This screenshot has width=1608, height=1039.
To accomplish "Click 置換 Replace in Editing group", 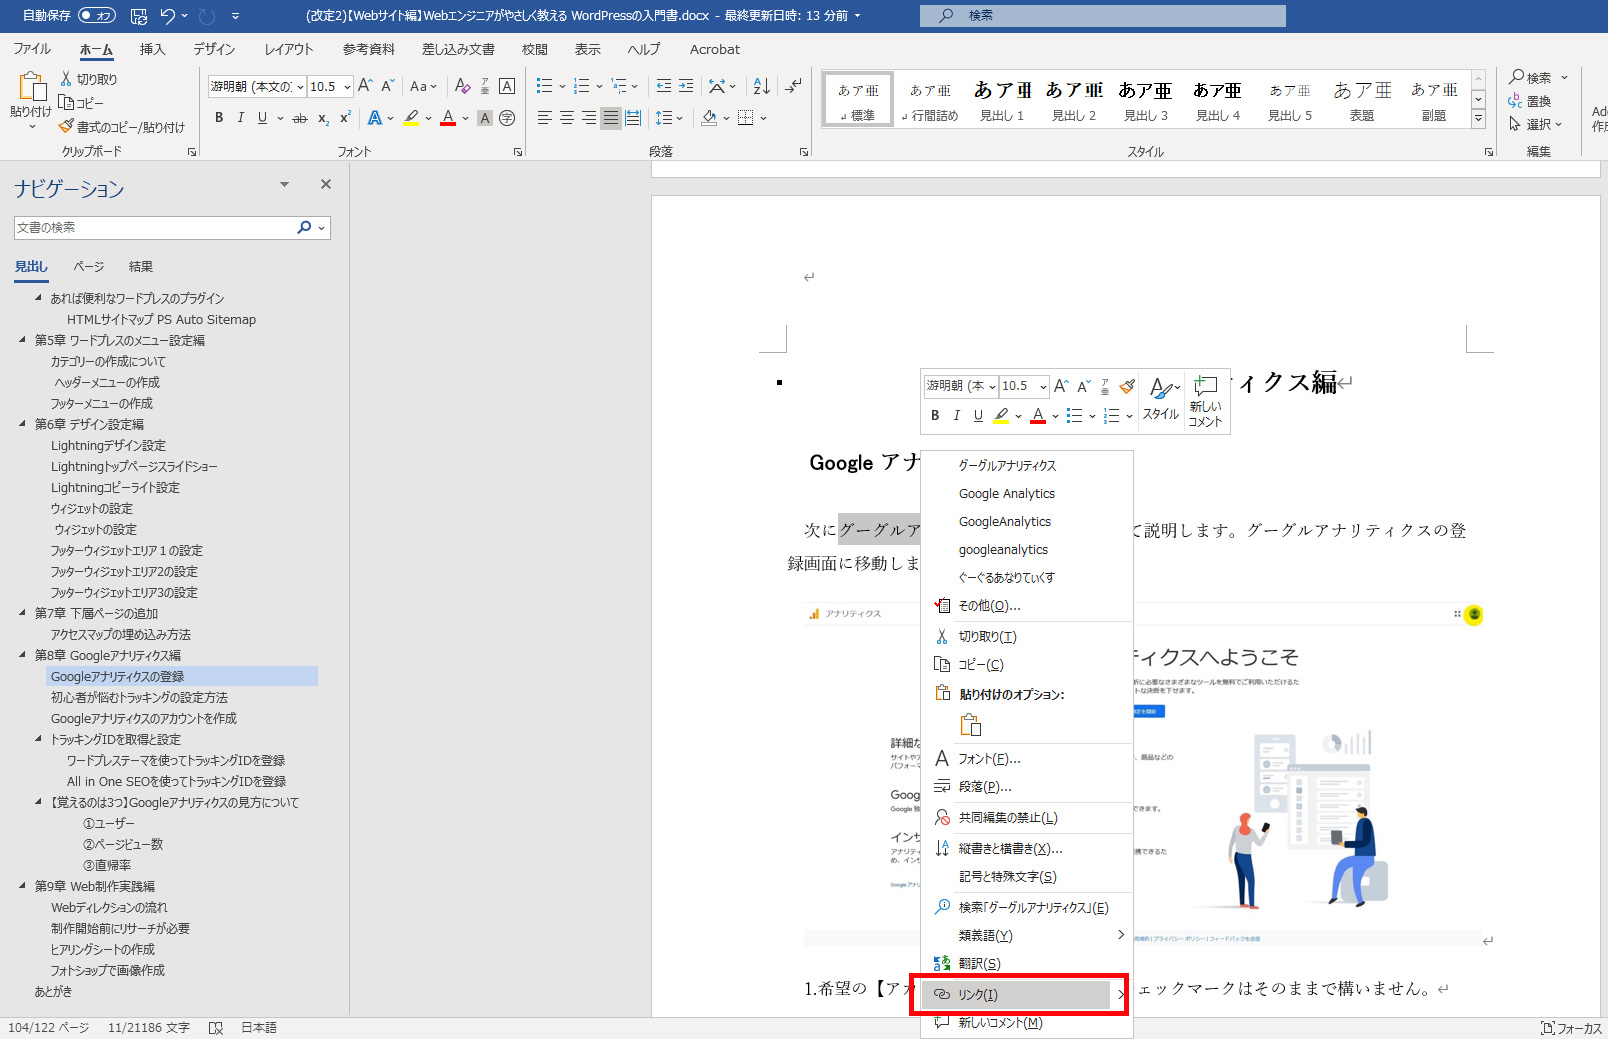I will [1530, 101].
